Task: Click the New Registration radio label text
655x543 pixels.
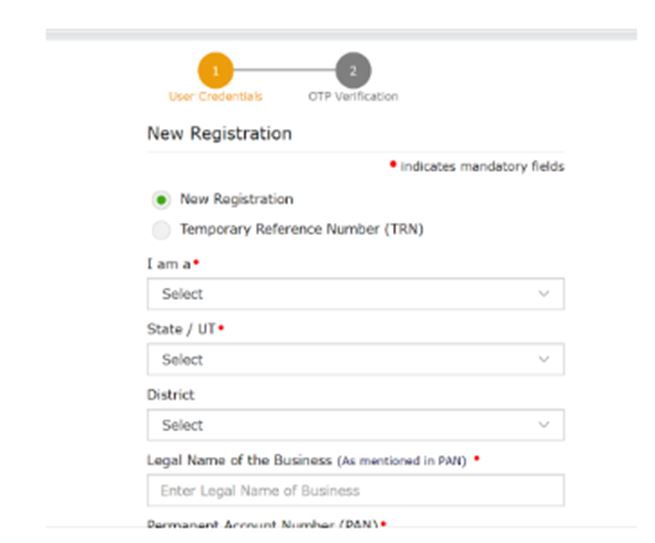Action: coord(236,199)
